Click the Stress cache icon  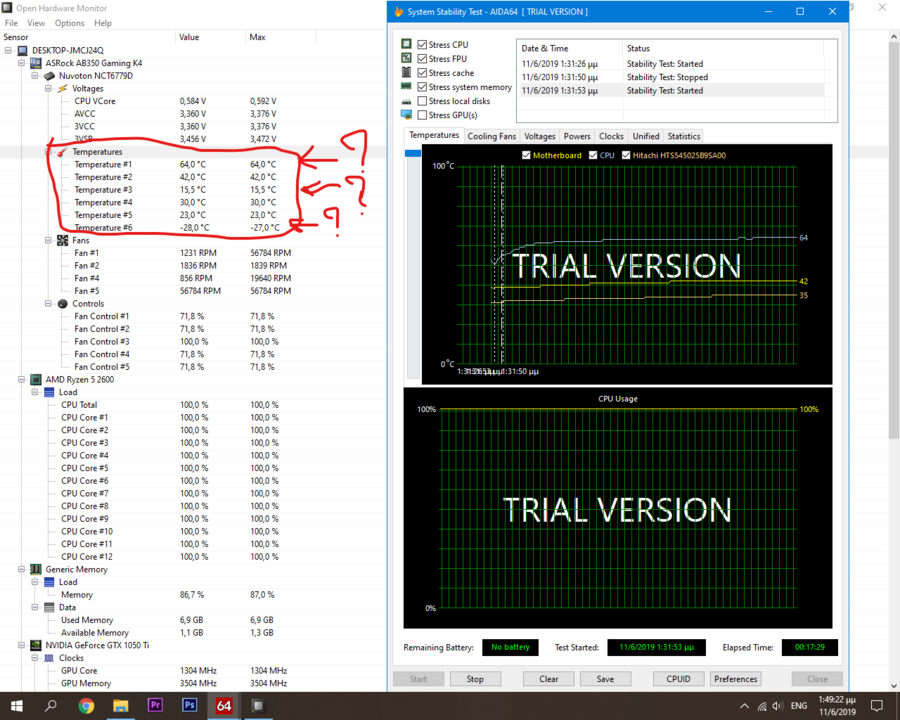pos(406,72)
